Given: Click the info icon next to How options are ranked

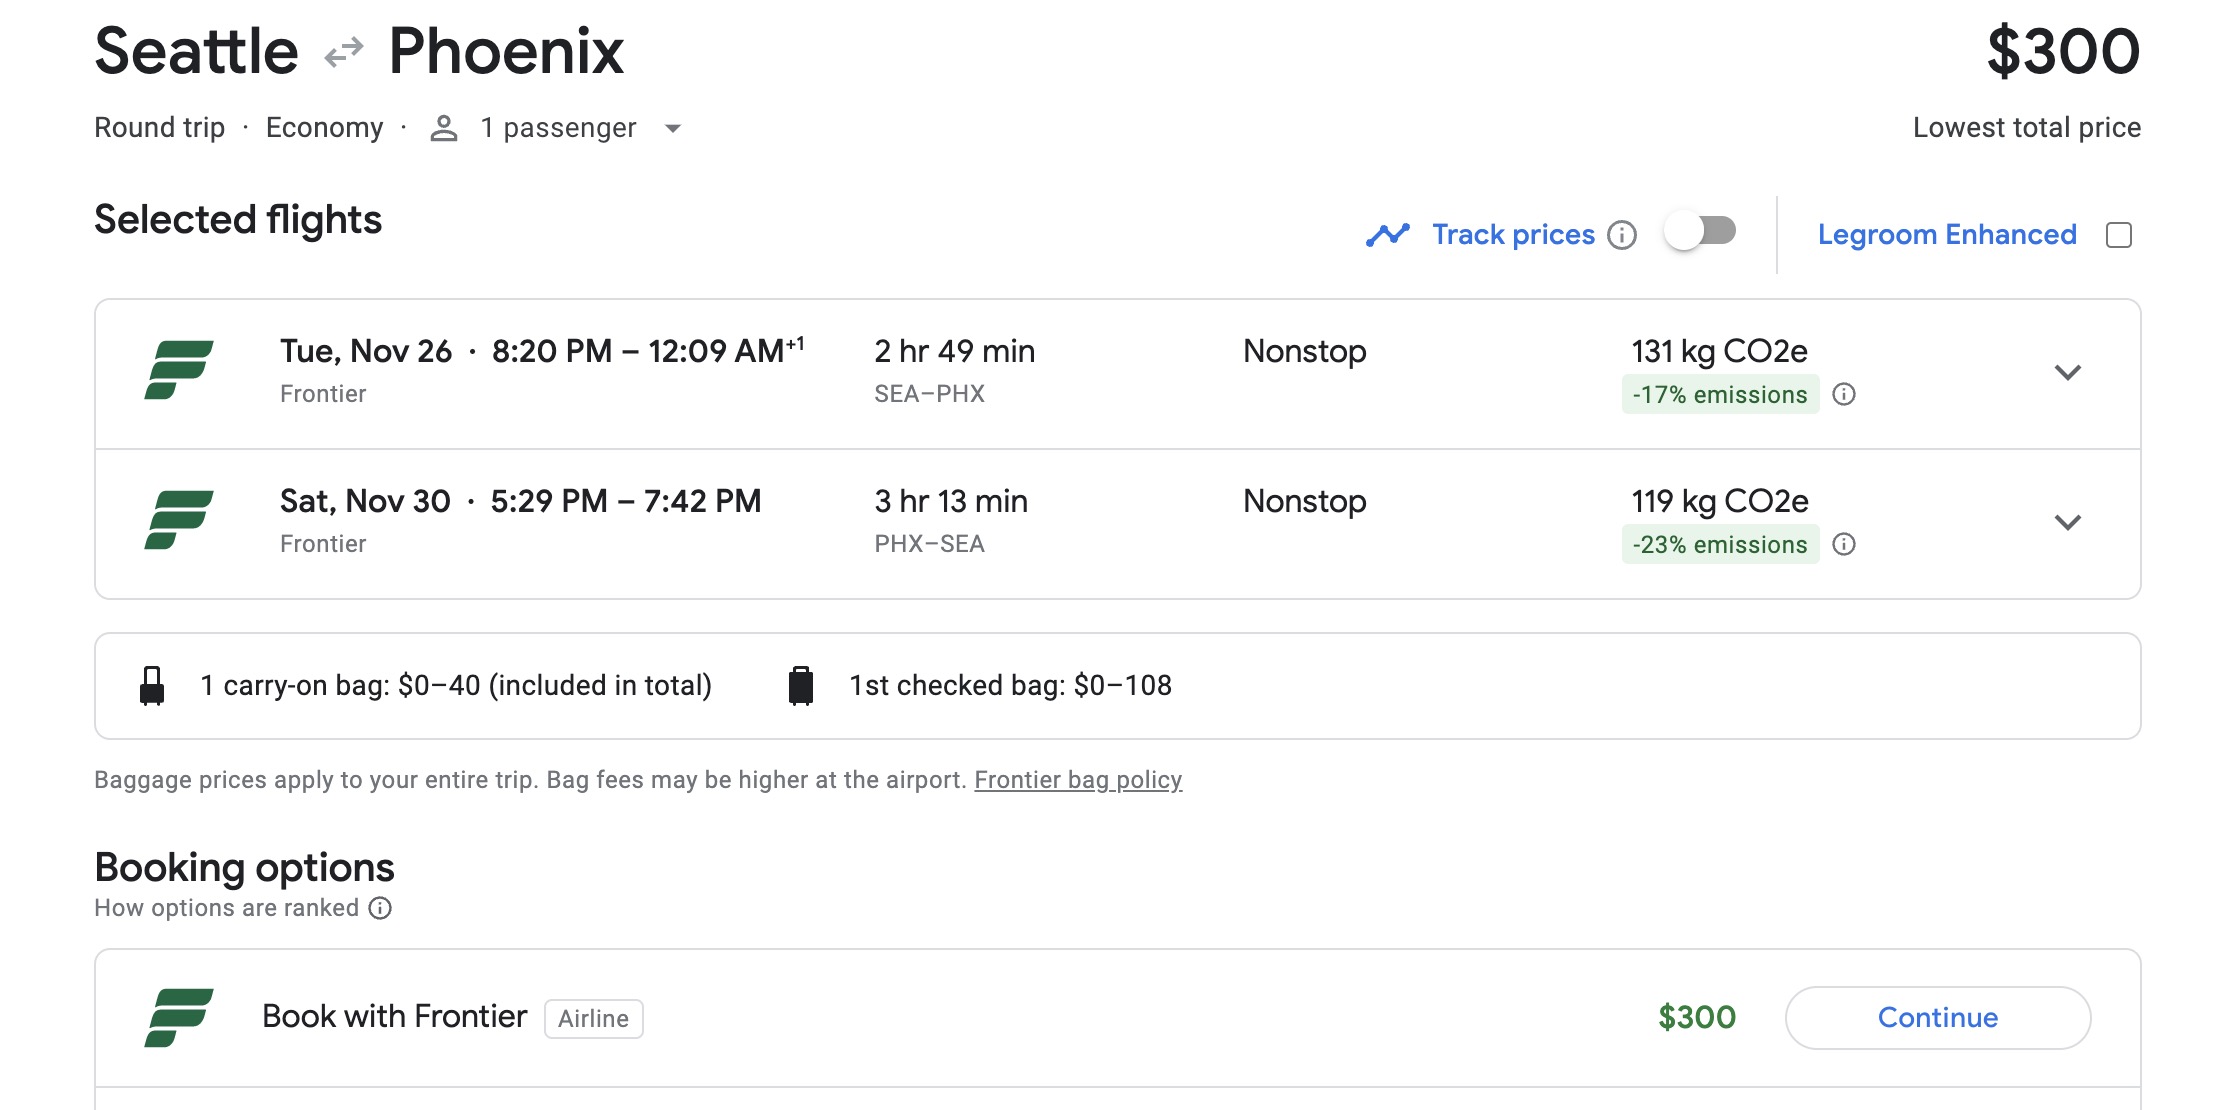Looking at the screenshot, I should pyautogui.click(x=379, y=909).
